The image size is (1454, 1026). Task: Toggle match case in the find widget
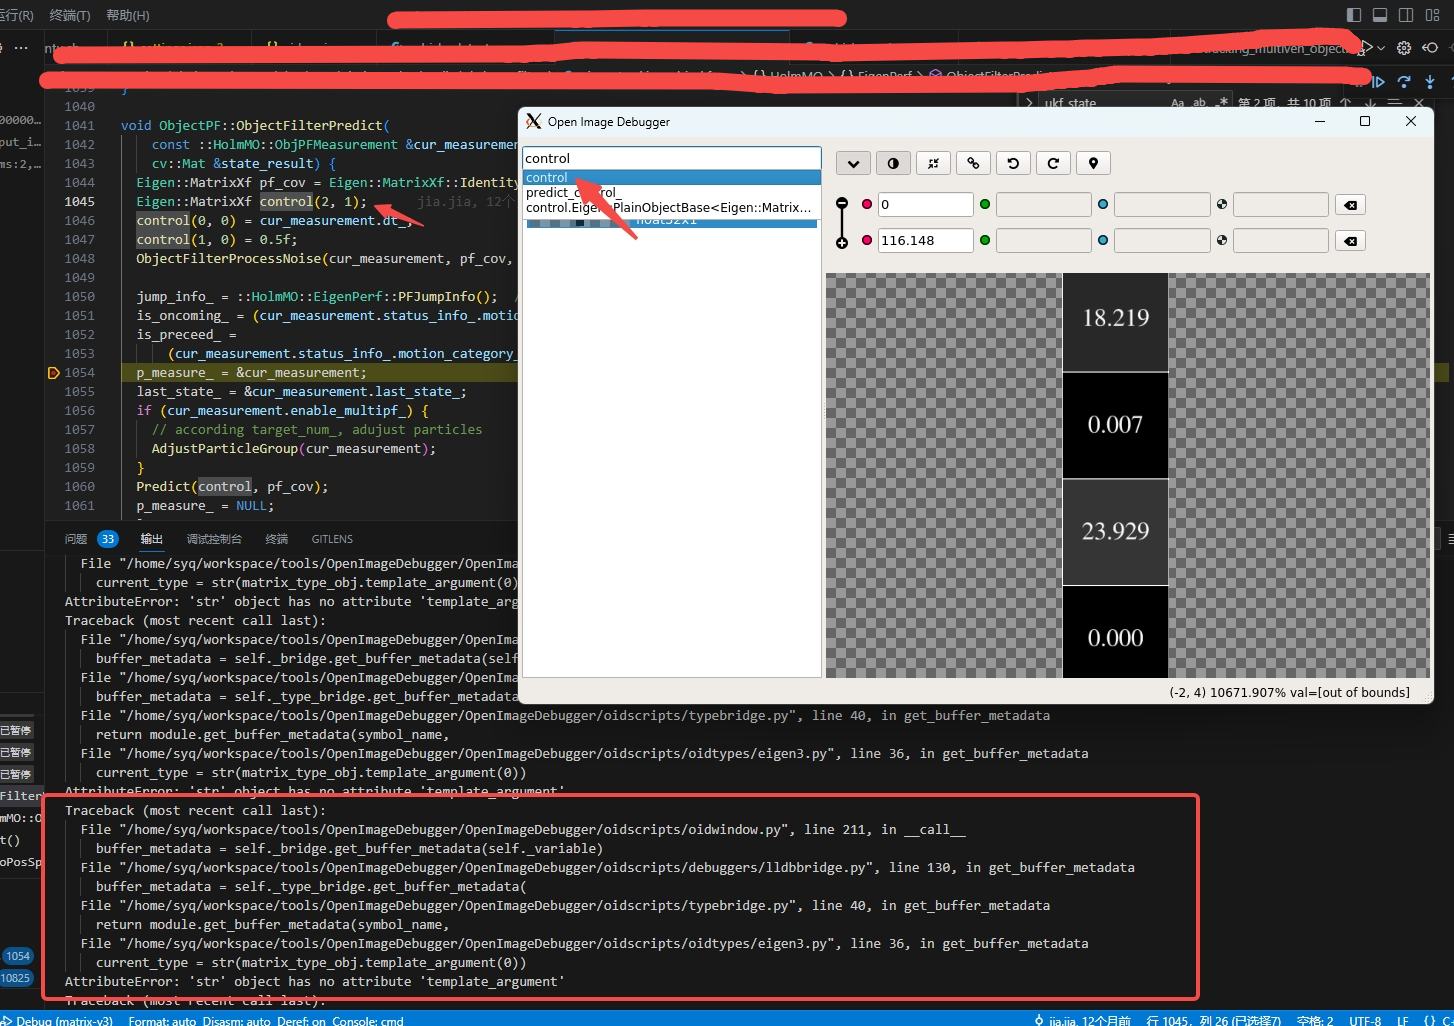pyautogui.click(x=1177, y=101)
